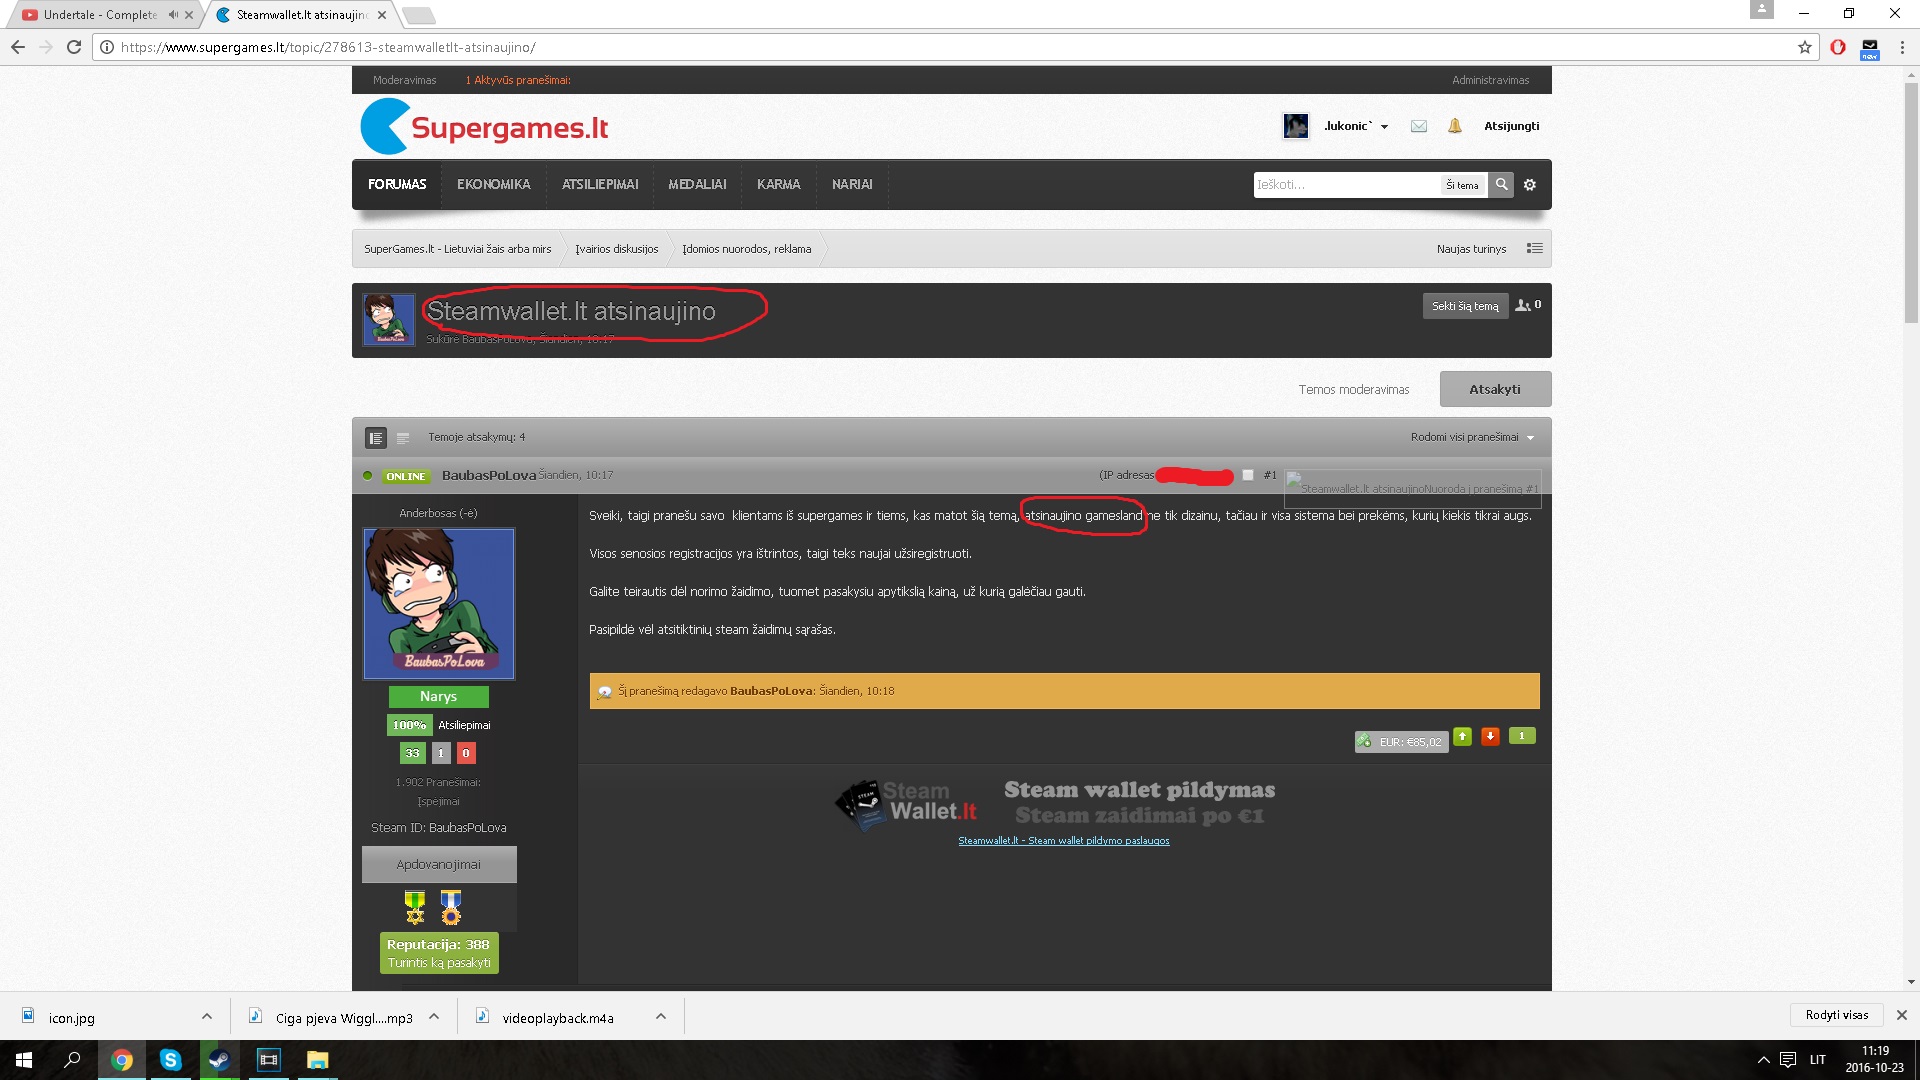Vote down the post with the red arrow
Viewport: 1920px width, 1080px height.
pyautogui.click(x=1490, y=737)
